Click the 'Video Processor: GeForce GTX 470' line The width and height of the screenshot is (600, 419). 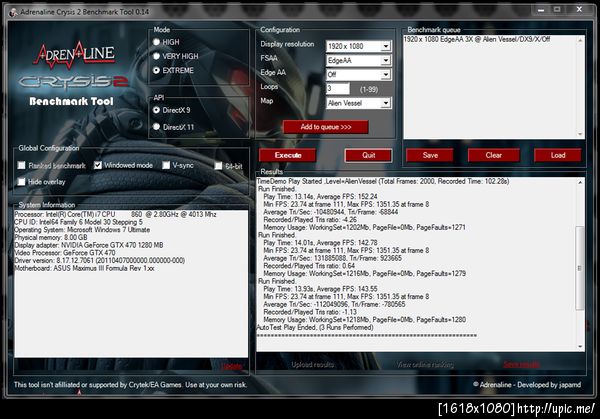65,253
